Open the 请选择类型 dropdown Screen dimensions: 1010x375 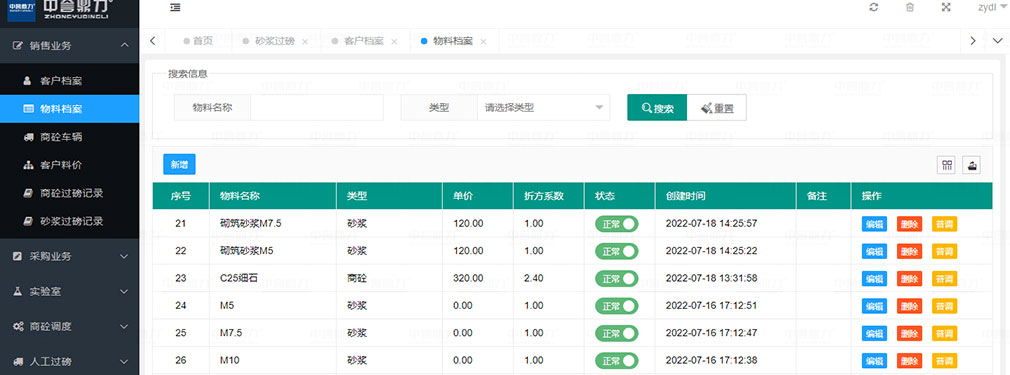click(x=543, y=108)
